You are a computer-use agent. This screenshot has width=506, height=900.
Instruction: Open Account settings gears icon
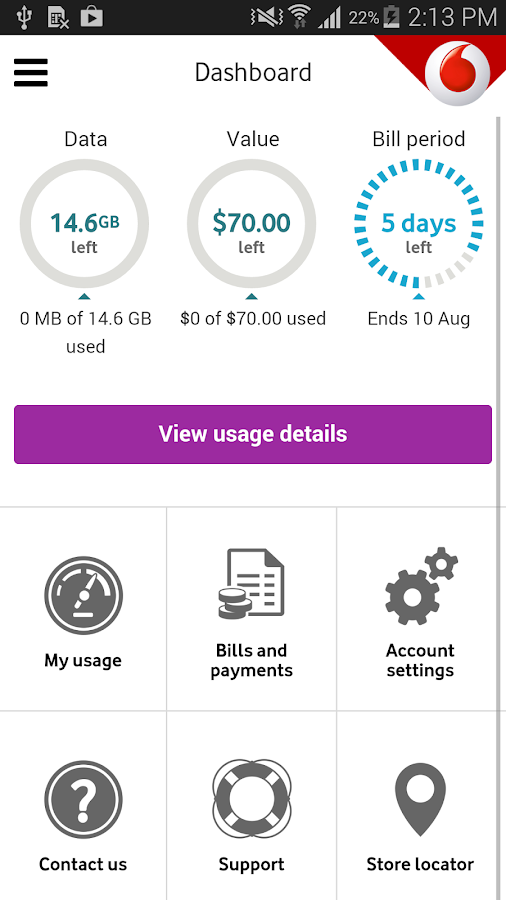pyautogui.click(x=421, y=586)
